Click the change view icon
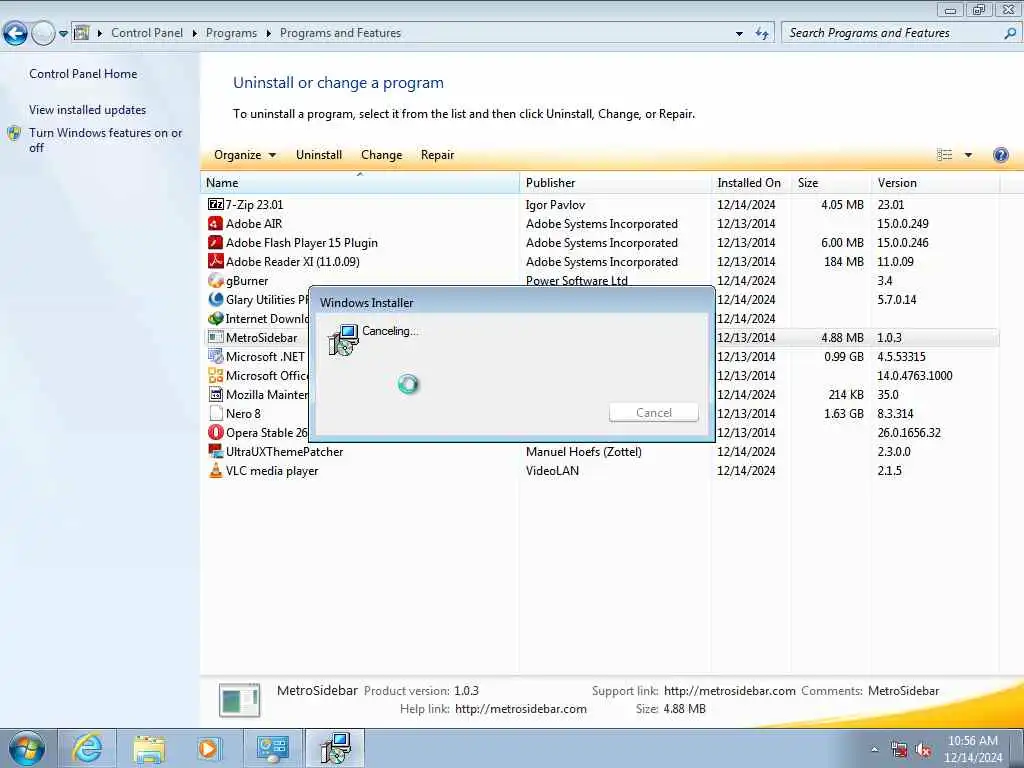Screen dimensions: 1024x768 coord(944,155)
